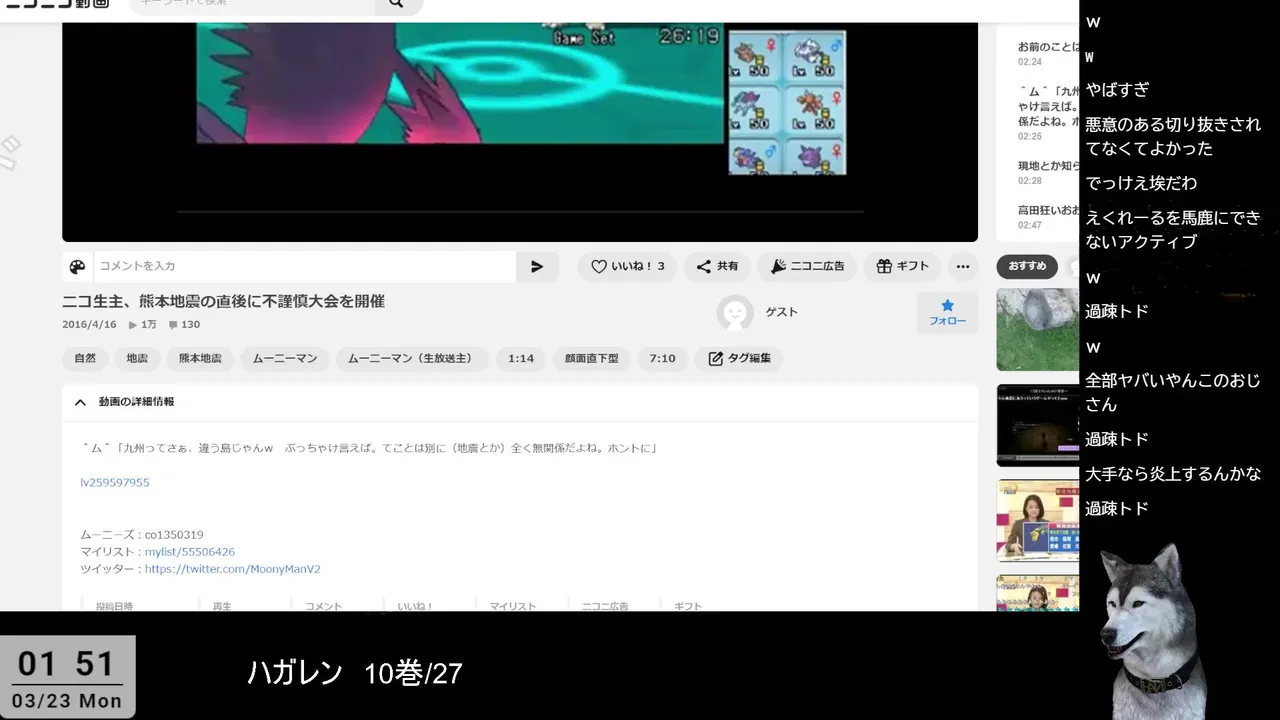Viewport: 1280px width, 720px height.
Task: Click the comment timestamped 02:25
Action: pos(1047,113)
